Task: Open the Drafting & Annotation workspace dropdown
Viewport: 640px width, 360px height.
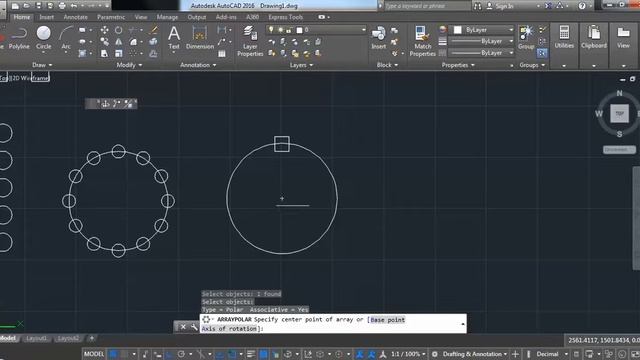Action: pyautogui.click(x=475, y=354)
